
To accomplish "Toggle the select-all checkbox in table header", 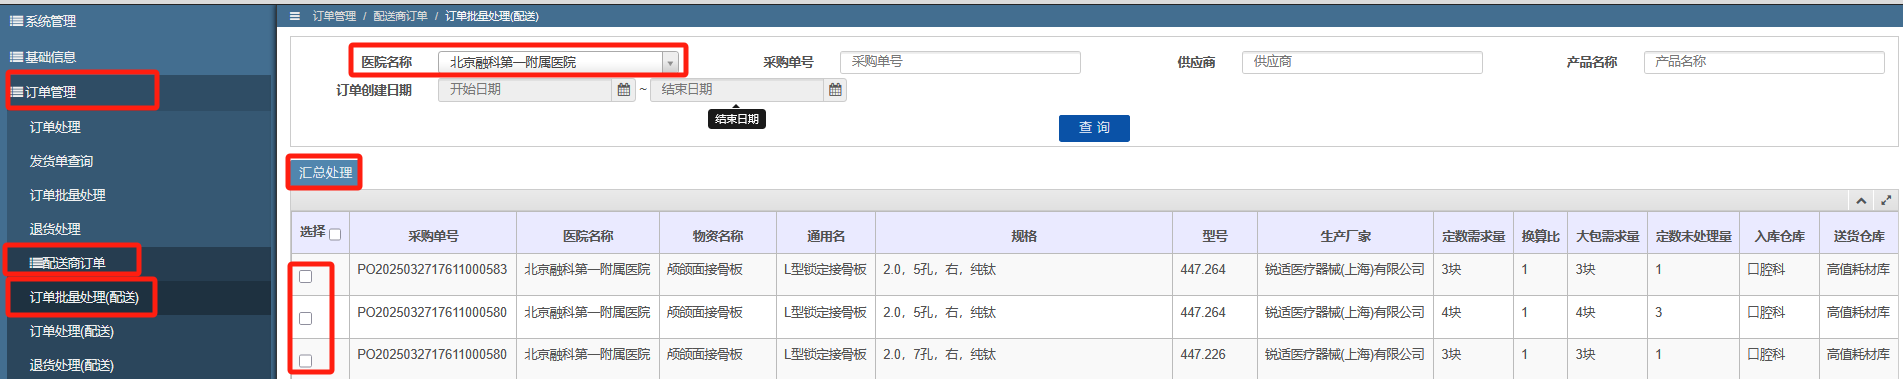I will click(335, 235).
